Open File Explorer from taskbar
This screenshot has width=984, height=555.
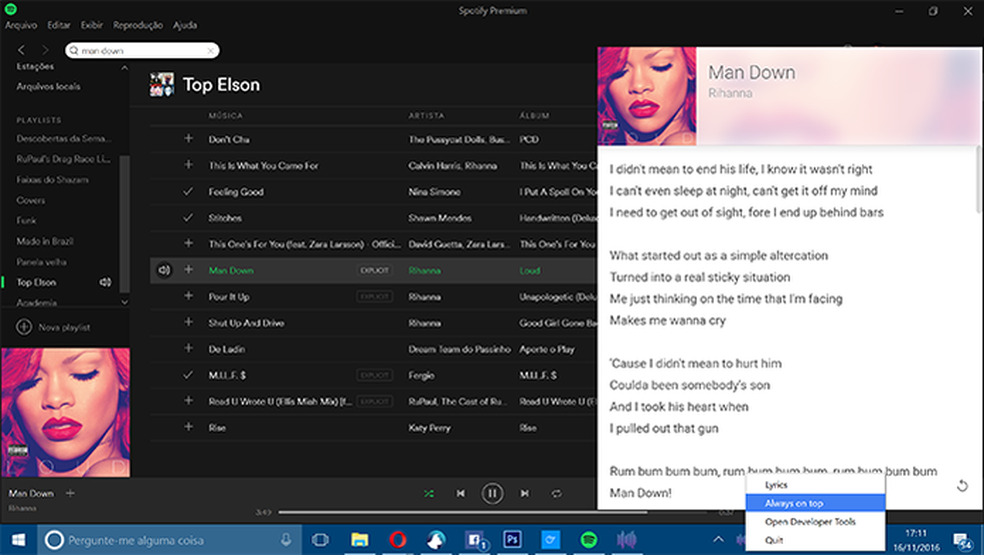pyautogui.click(x=360, y=540)
